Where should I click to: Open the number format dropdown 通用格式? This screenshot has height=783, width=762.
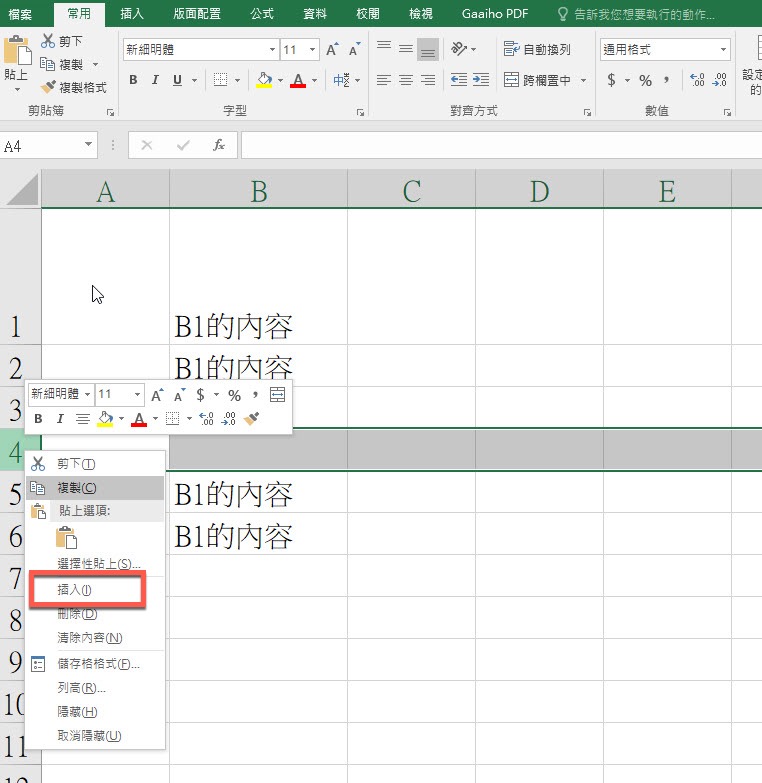coord(723,49)
